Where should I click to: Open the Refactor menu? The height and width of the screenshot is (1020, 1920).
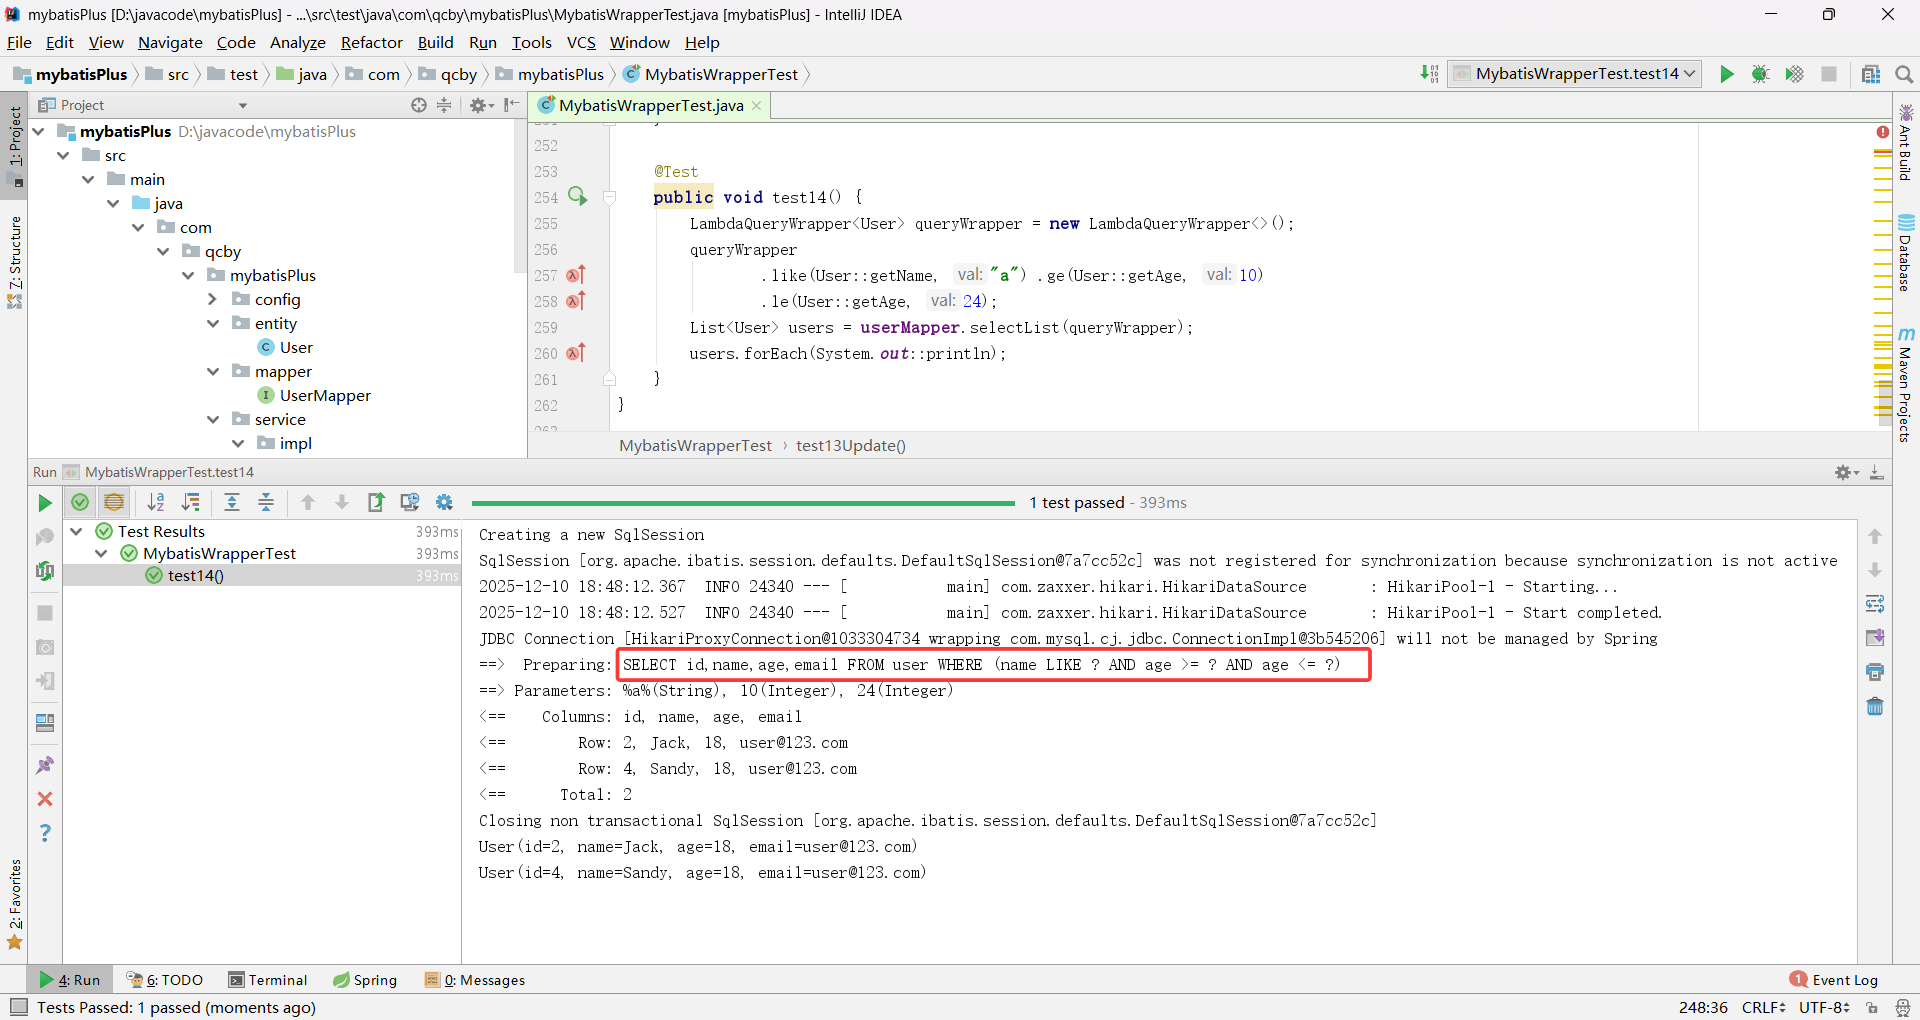coord(371,43)
